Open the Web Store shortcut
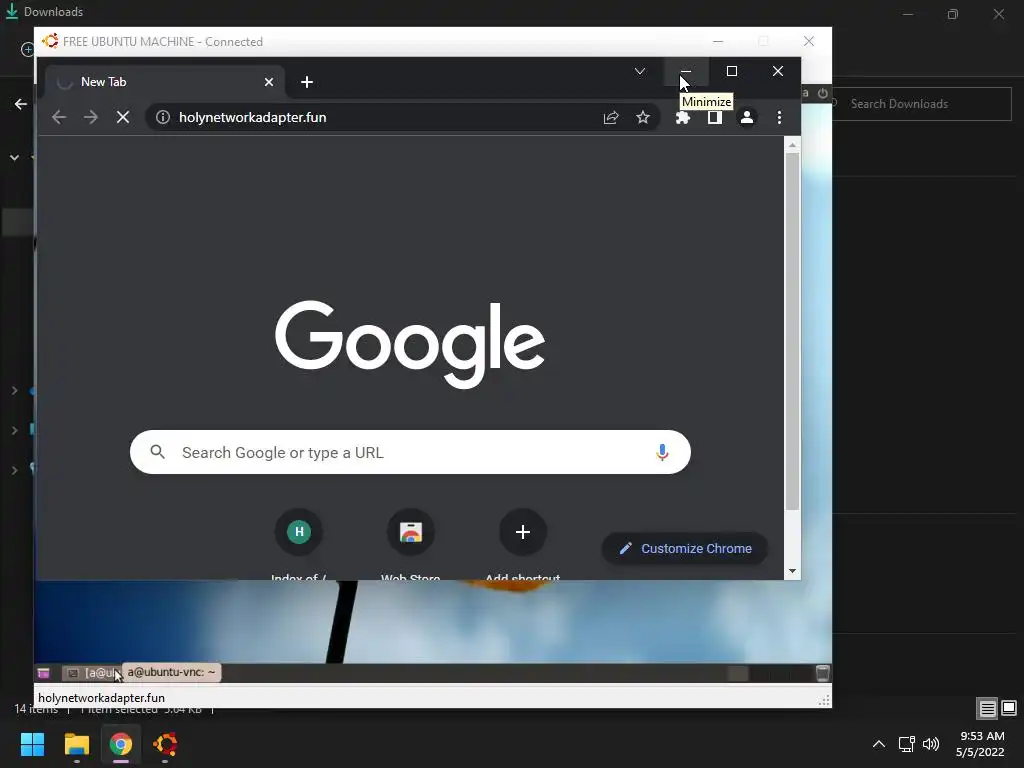Image resolution: width=1024 pixels, height=768 pixels. click(411, 543)
